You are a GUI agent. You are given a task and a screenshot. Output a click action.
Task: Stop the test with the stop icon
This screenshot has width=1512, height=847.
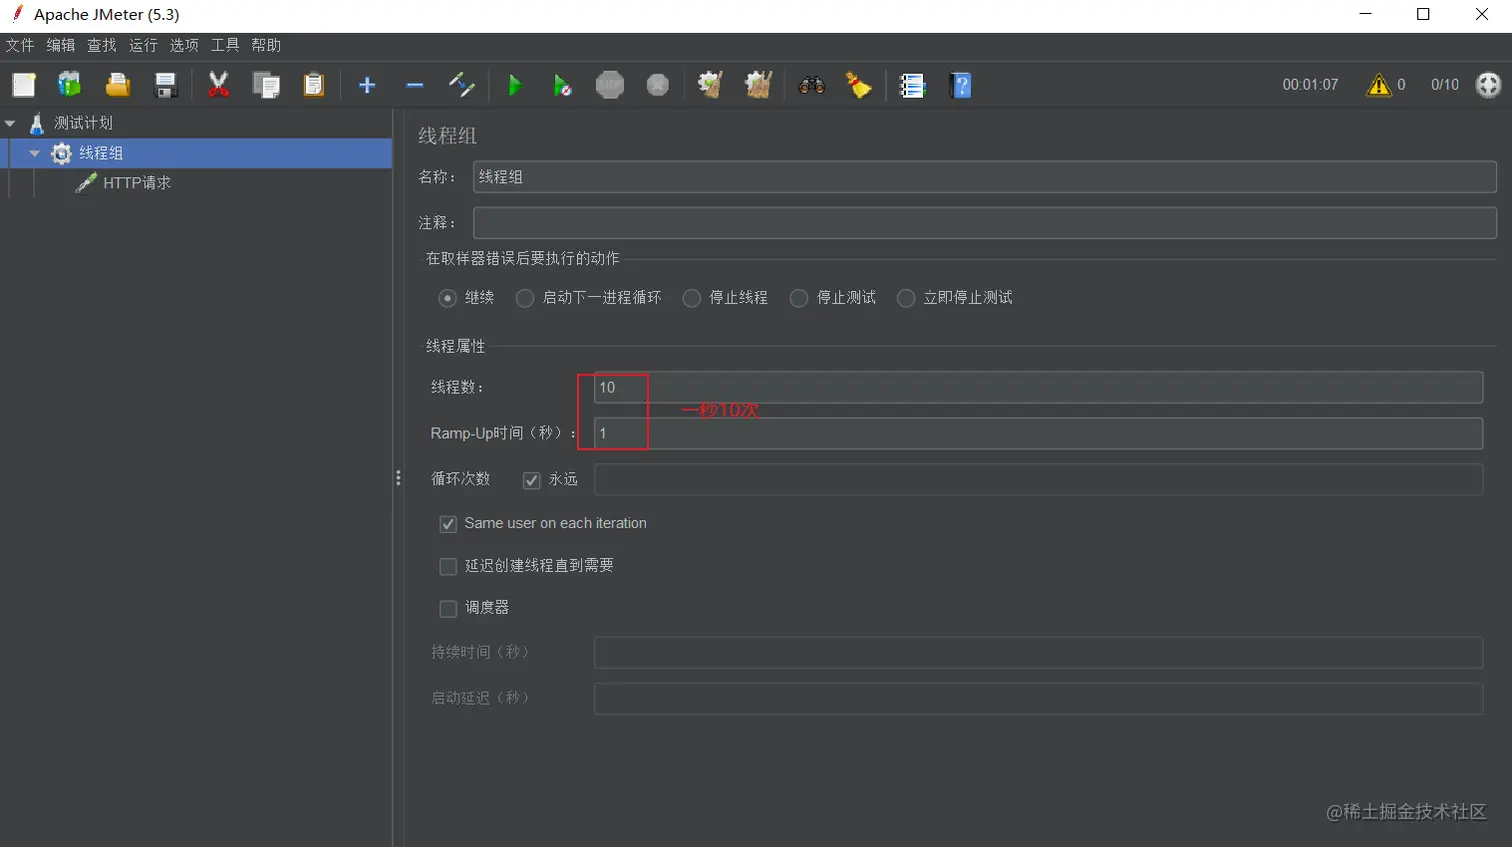pyautogui.click(x=610, y=85)
